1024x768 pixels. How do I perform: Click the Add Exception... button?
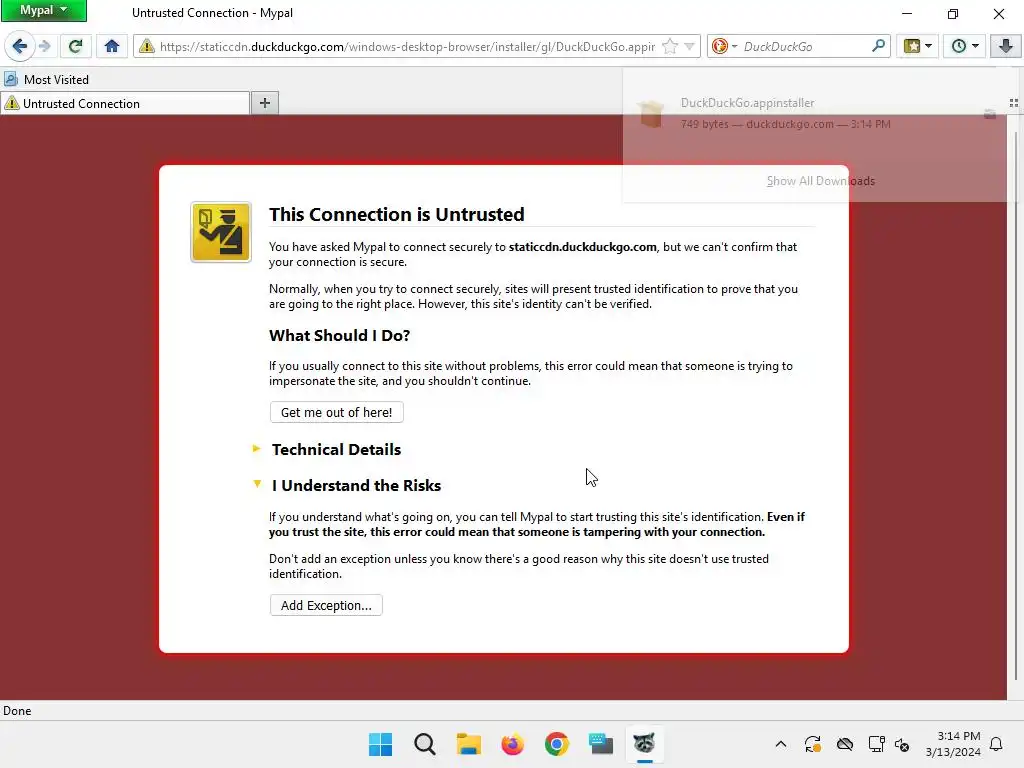pyautogui.click(x=326, y=605)
